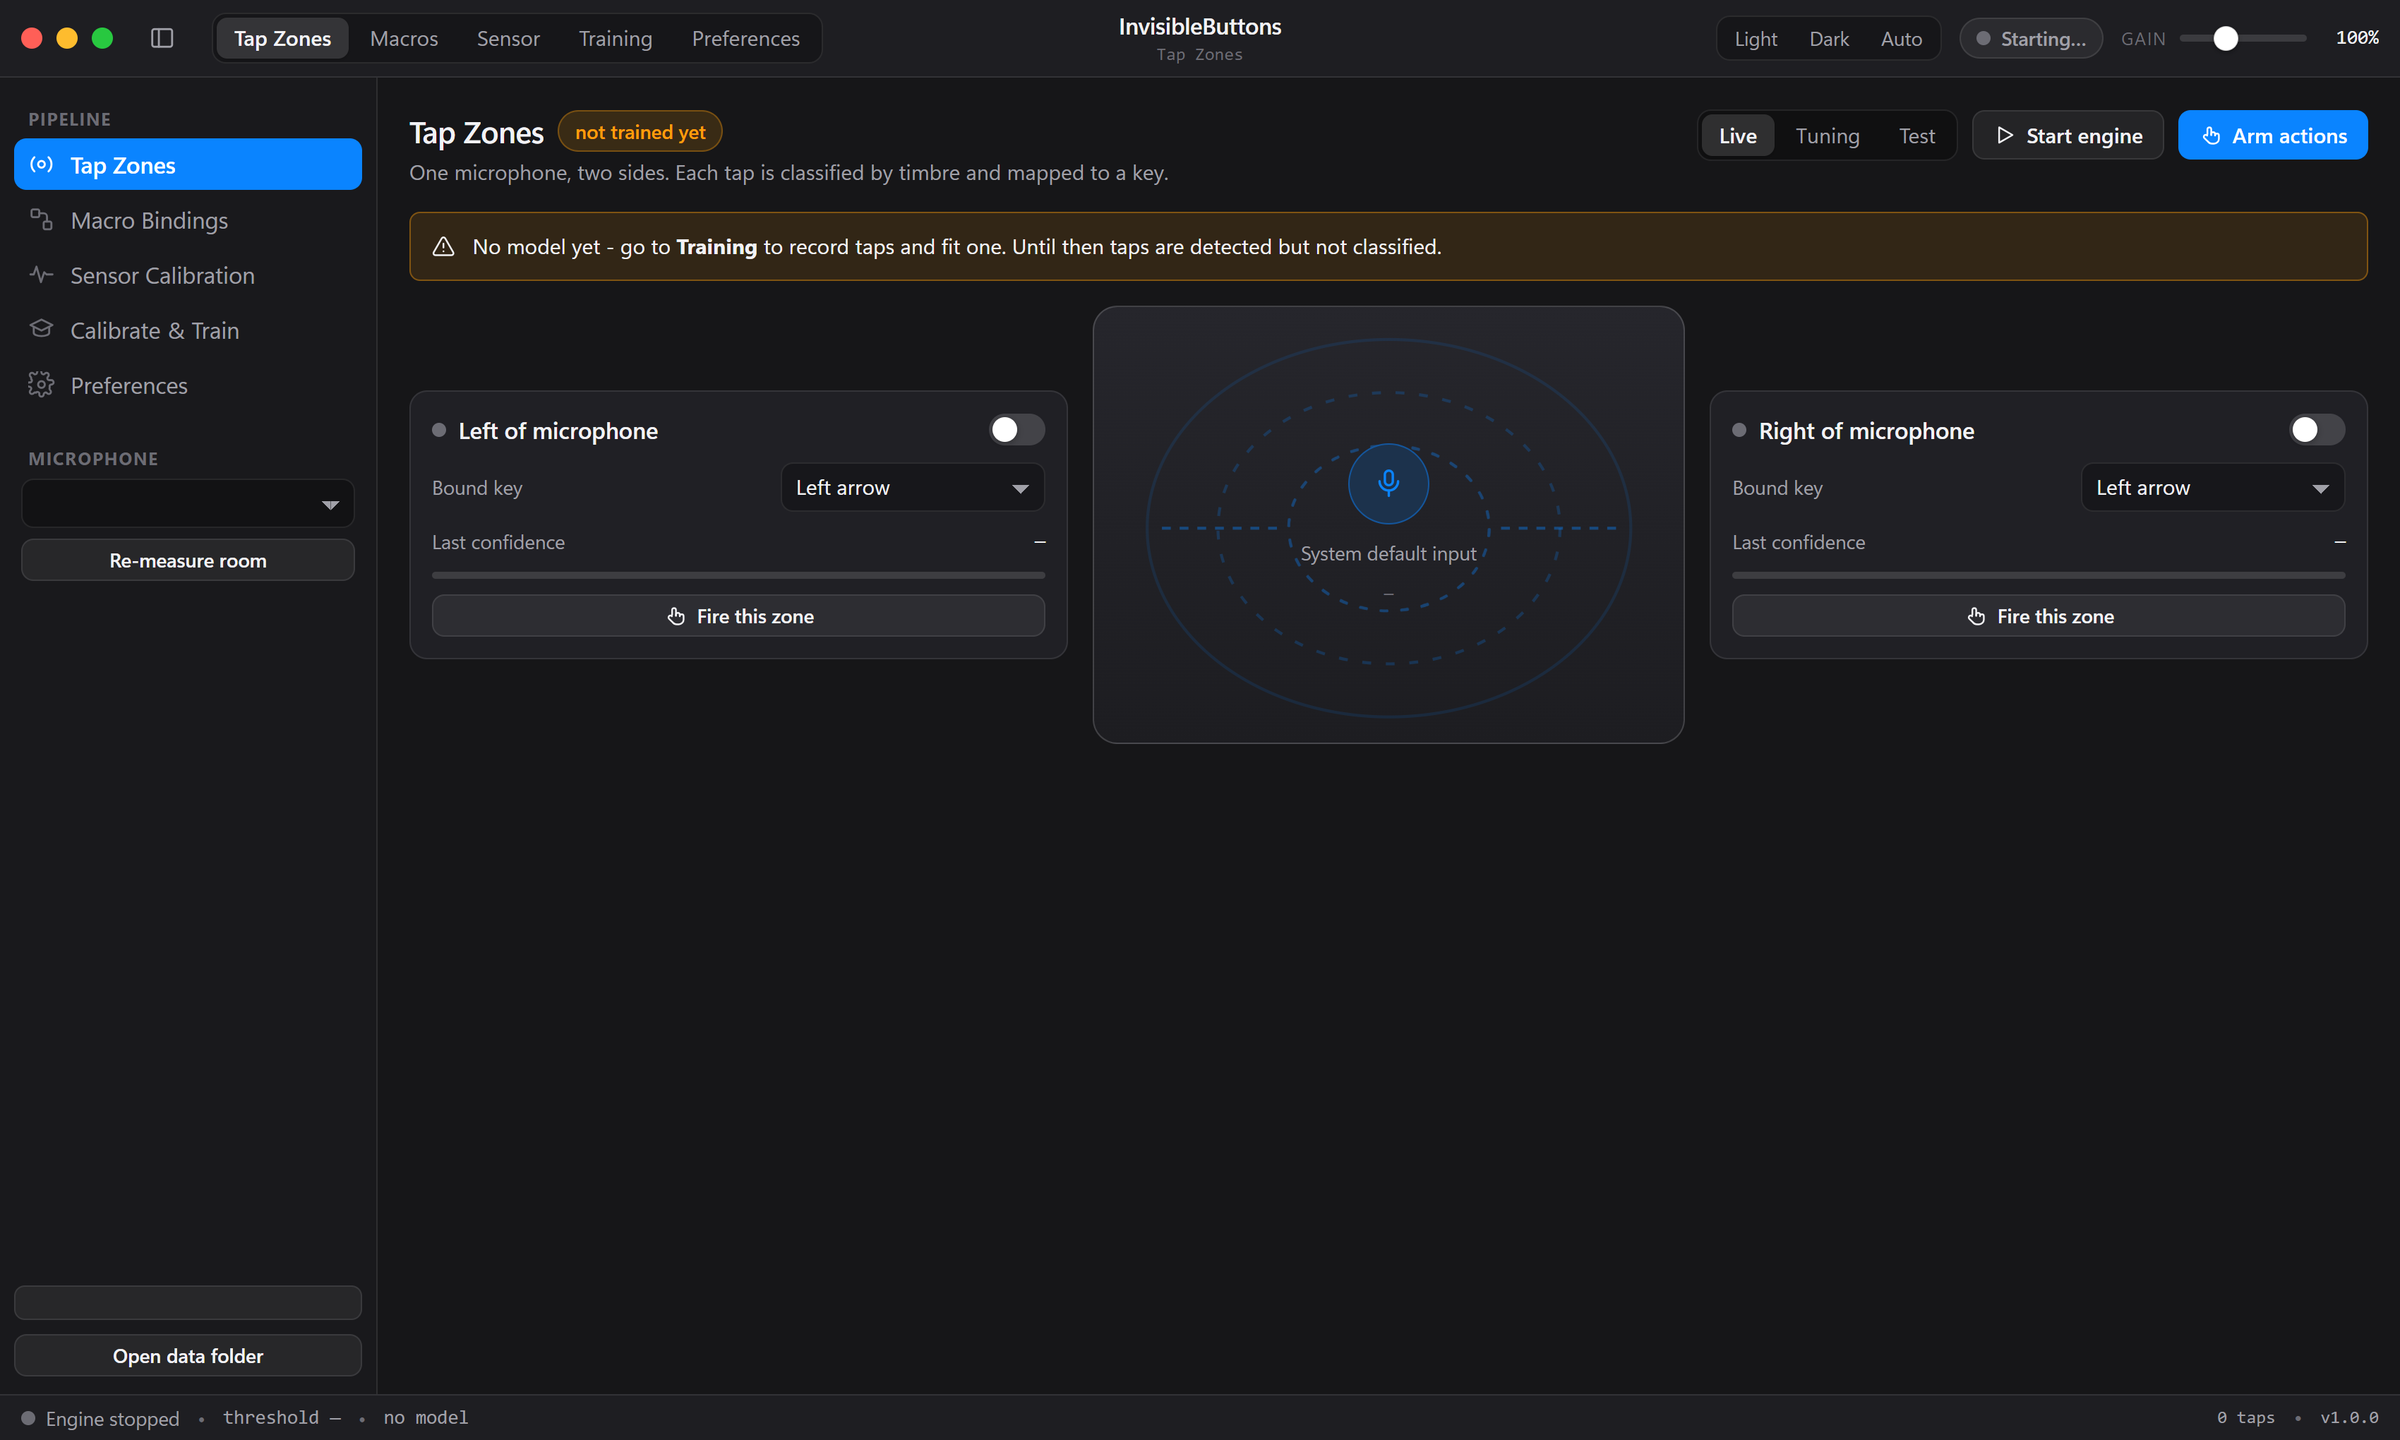Click the play icon on Start engine
Viewport: 2400px width, 1440px height.
pyautogui.click(x=2005, y=135)
